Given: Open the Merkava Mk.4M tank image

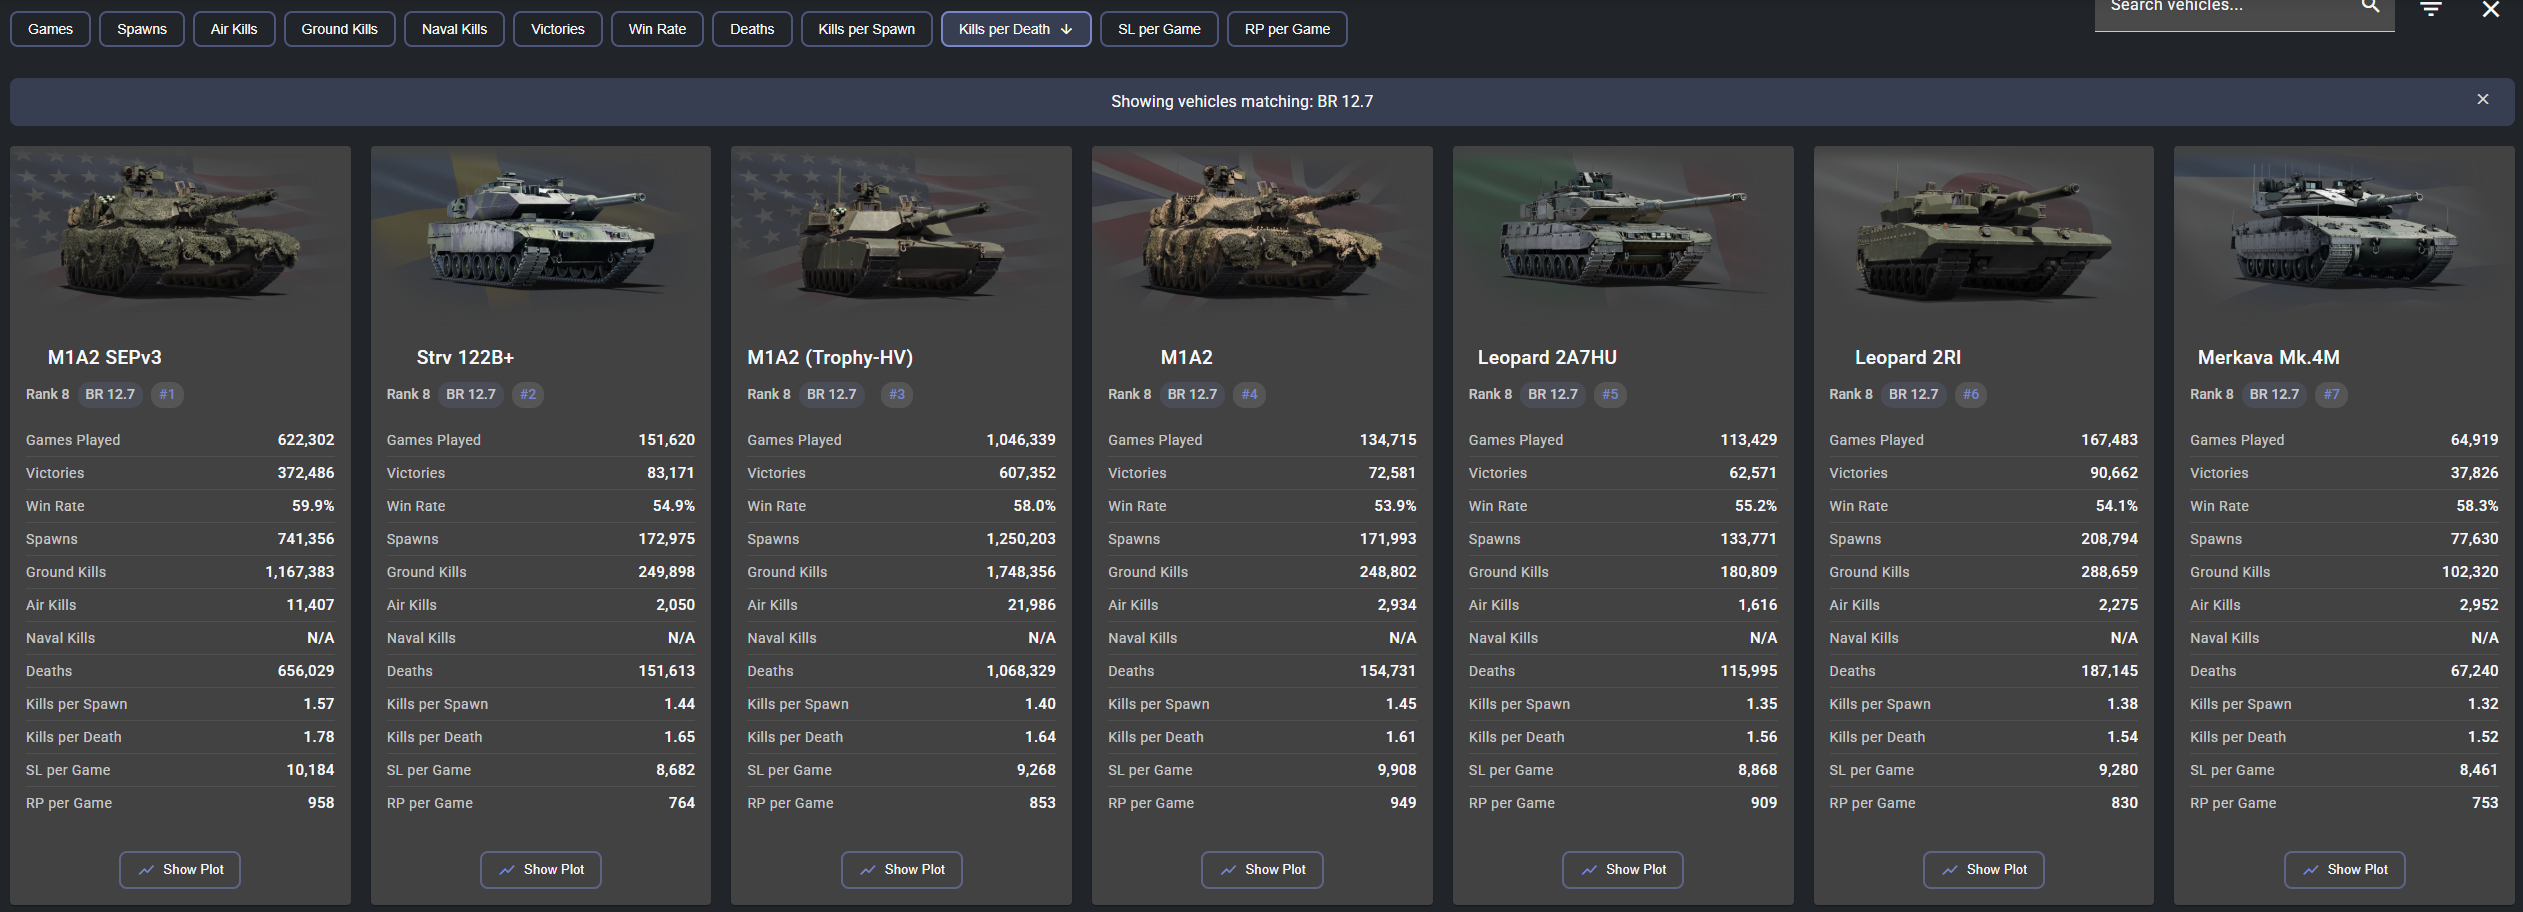Looking at the screenshot, I should click(x=2345, y=233).
